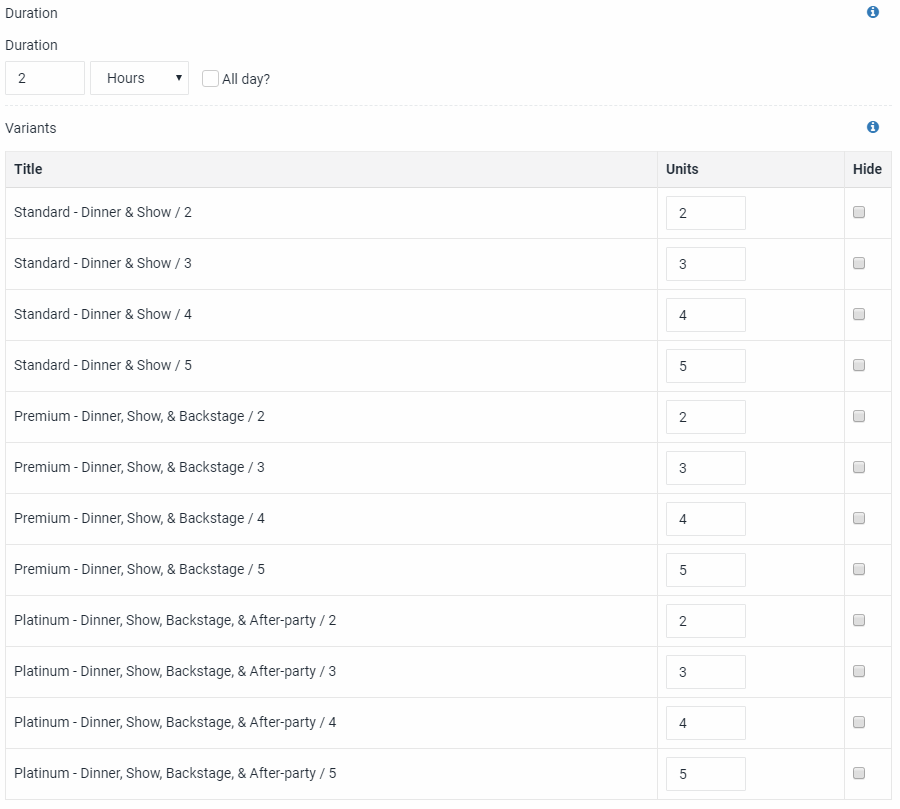Open the Hours unit dropdown

click(139, 78)
